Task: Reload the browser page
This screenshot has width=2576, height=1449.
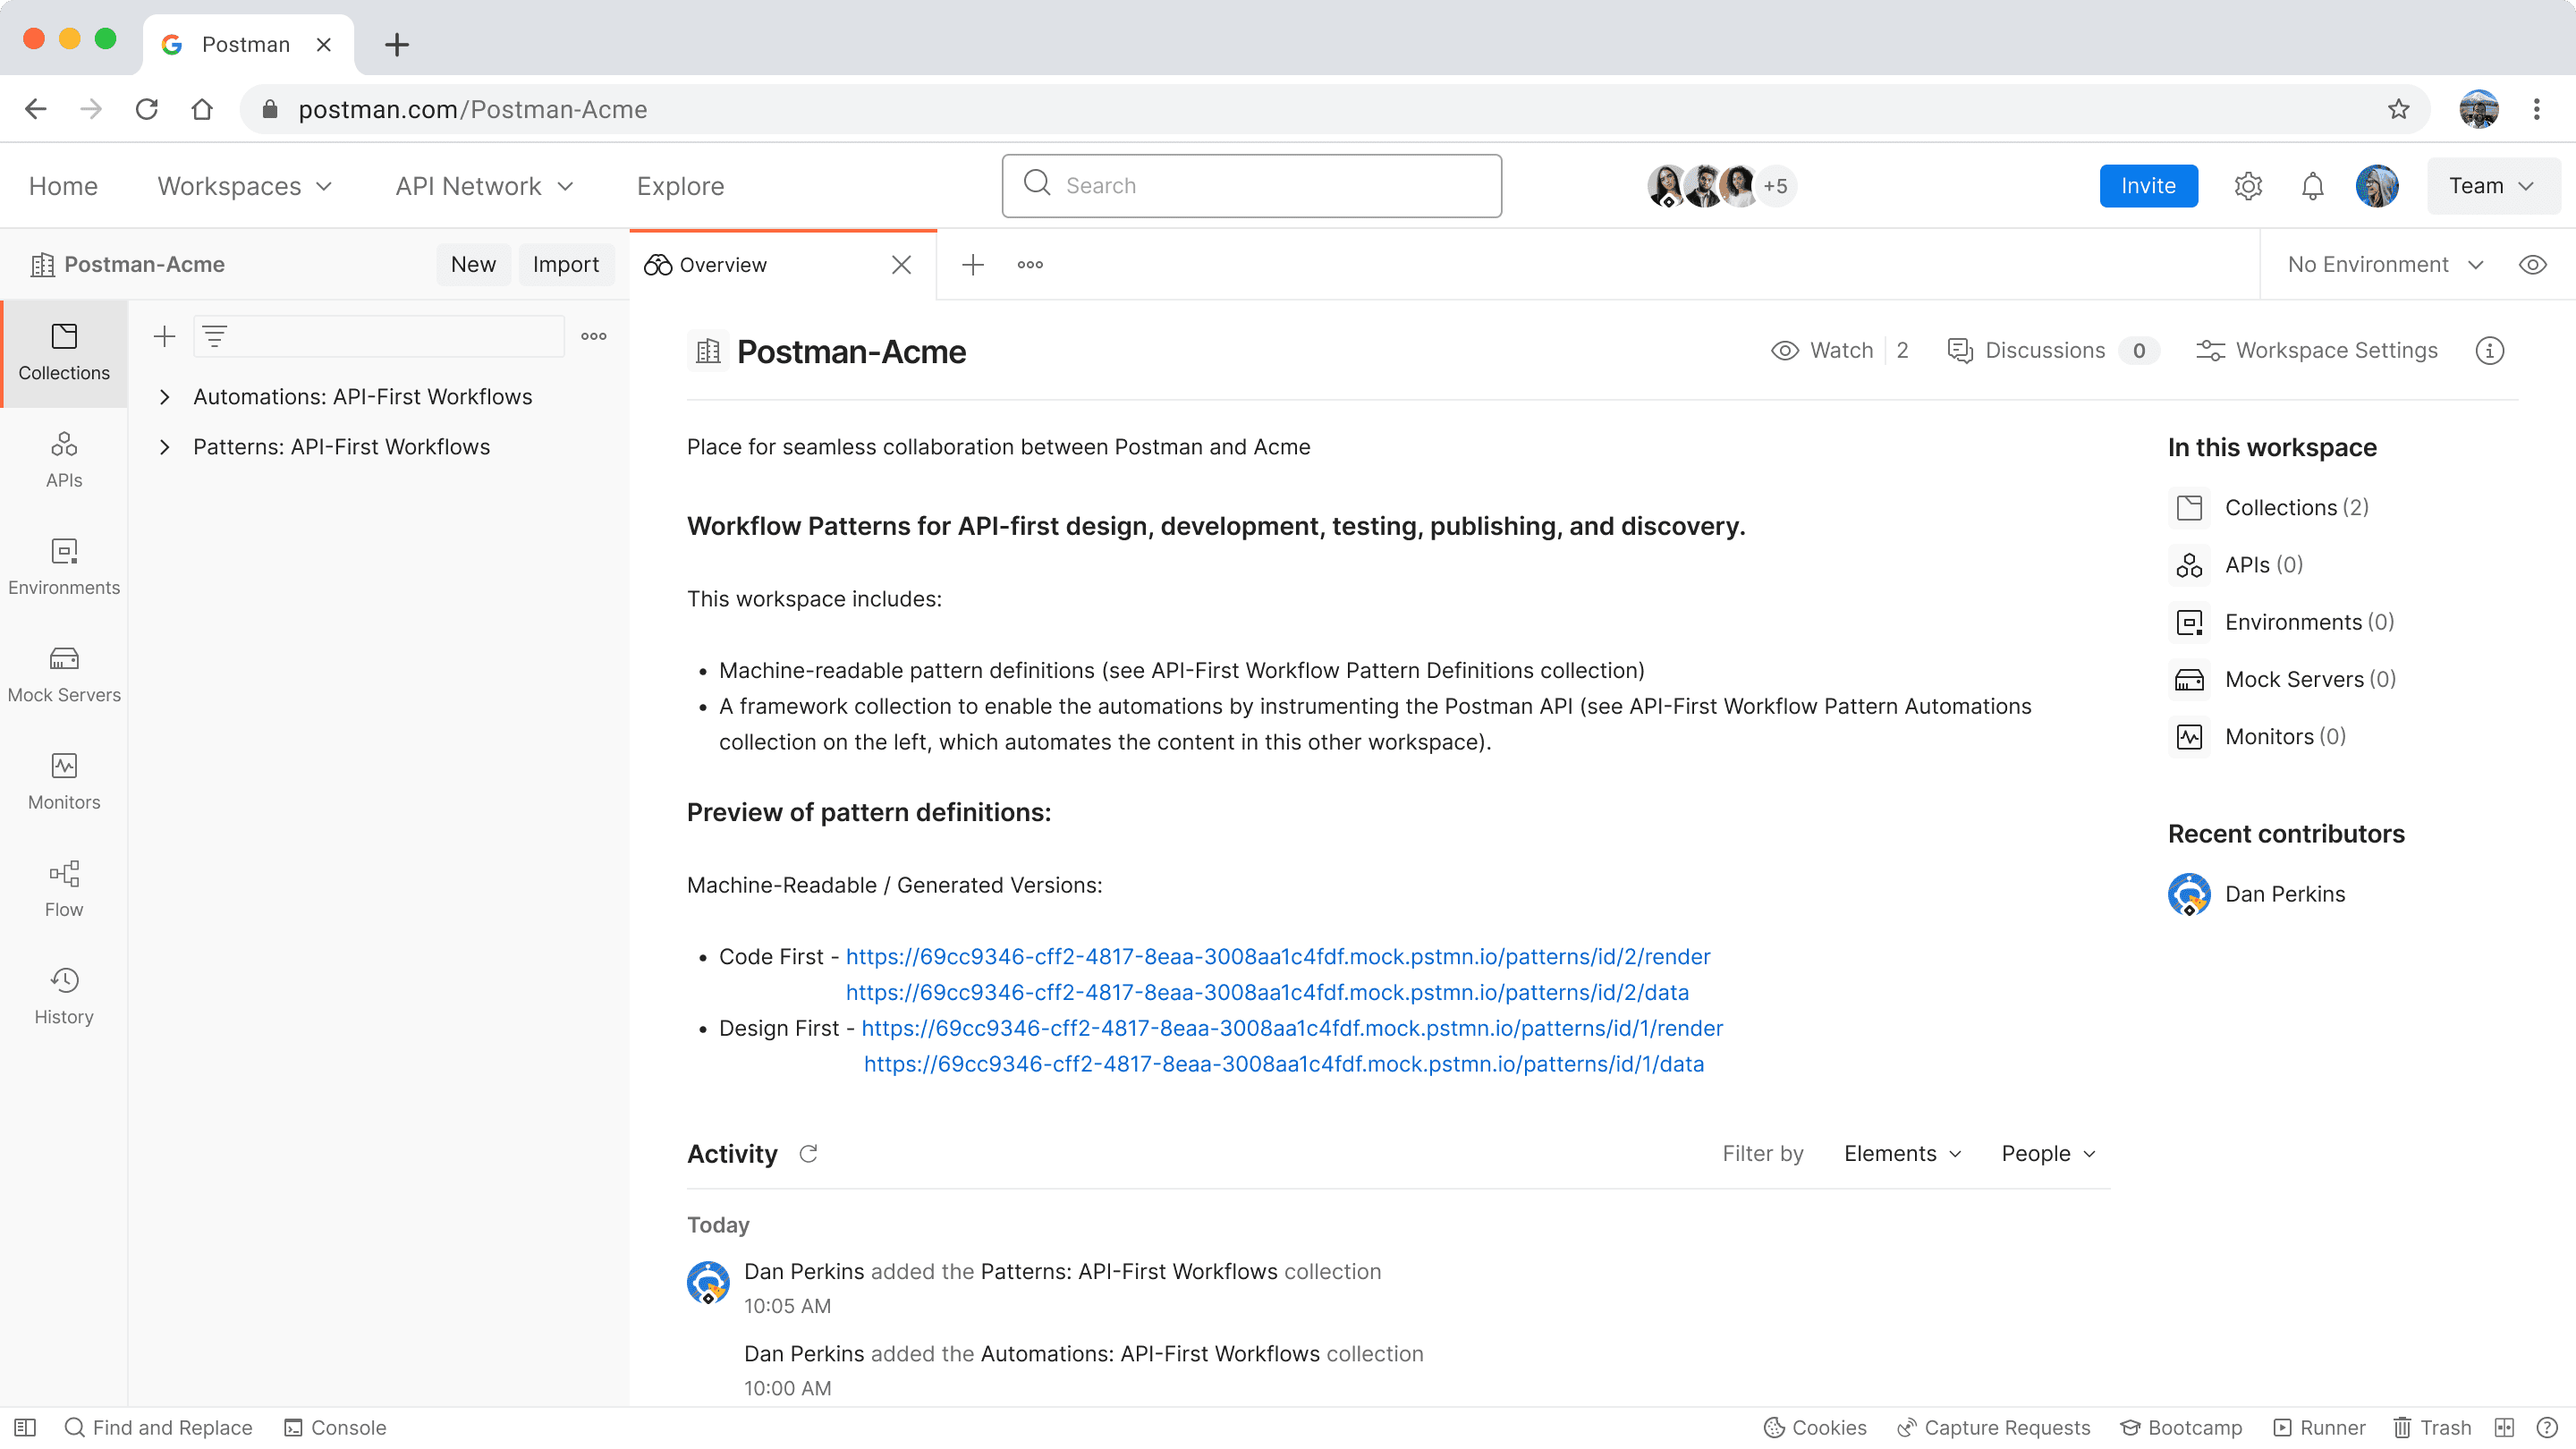Action: [147, 109]
